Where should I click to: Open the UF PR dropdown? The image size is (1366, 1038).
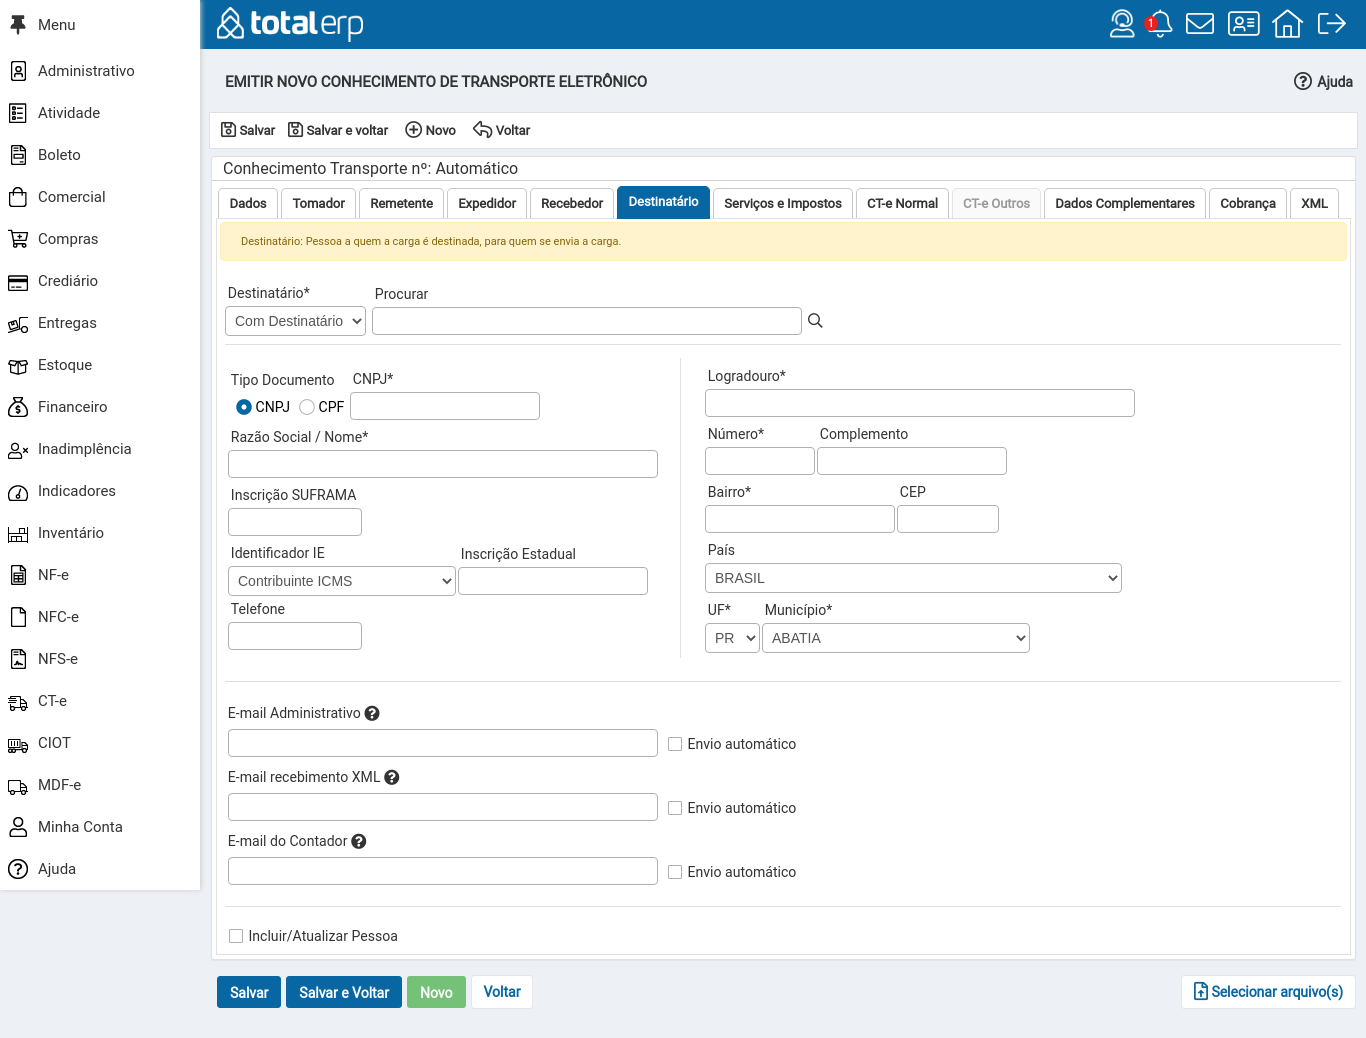coord(732,638)
